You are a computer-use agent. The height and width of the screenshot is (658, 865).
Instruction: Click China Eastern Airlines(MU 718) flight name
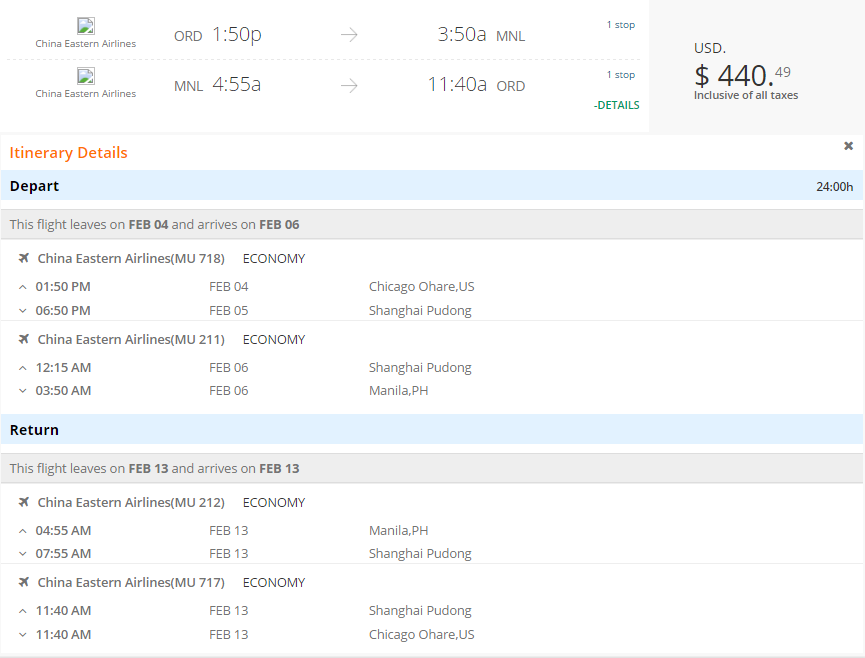pyautogui.click(x=131, y=258)
